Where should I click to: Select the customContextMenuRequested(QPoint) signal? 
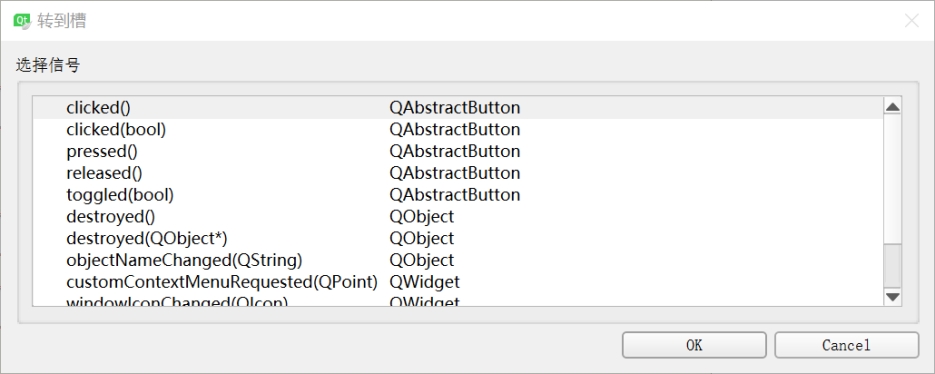coord(458,282)
